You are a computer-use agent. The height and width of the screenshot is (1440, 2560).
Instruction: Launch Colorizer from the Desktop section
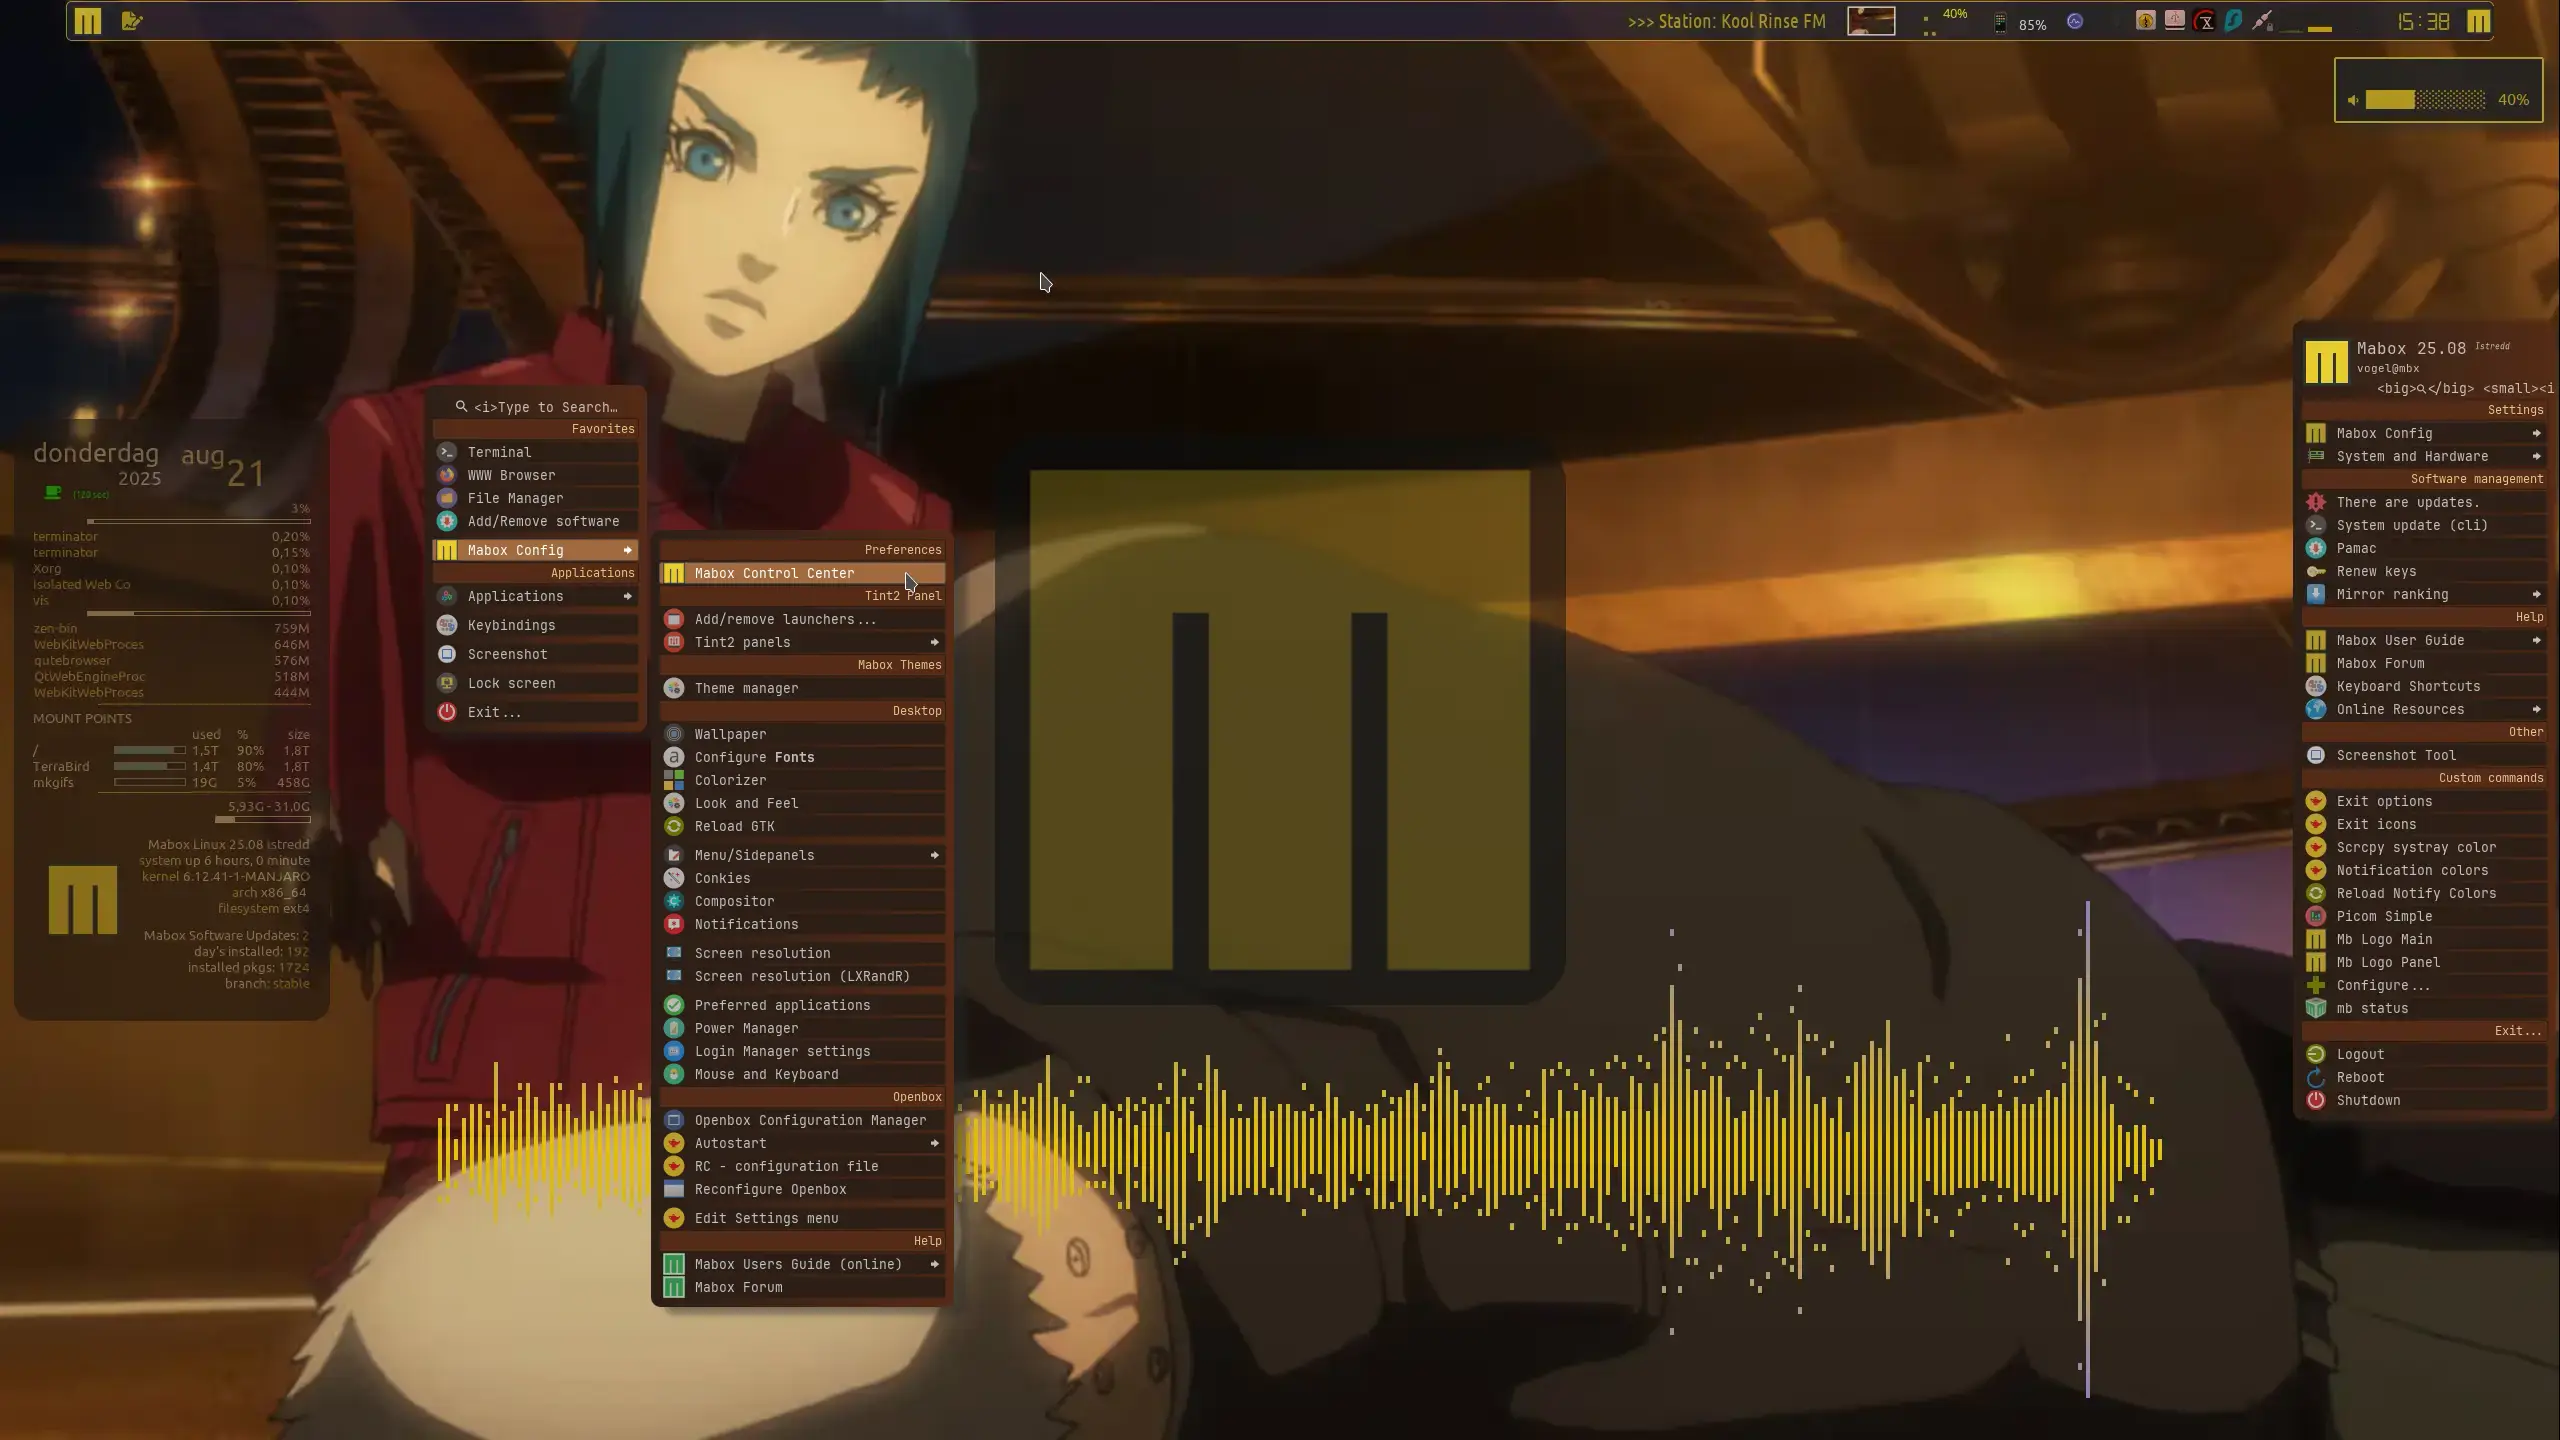[730, 780]
